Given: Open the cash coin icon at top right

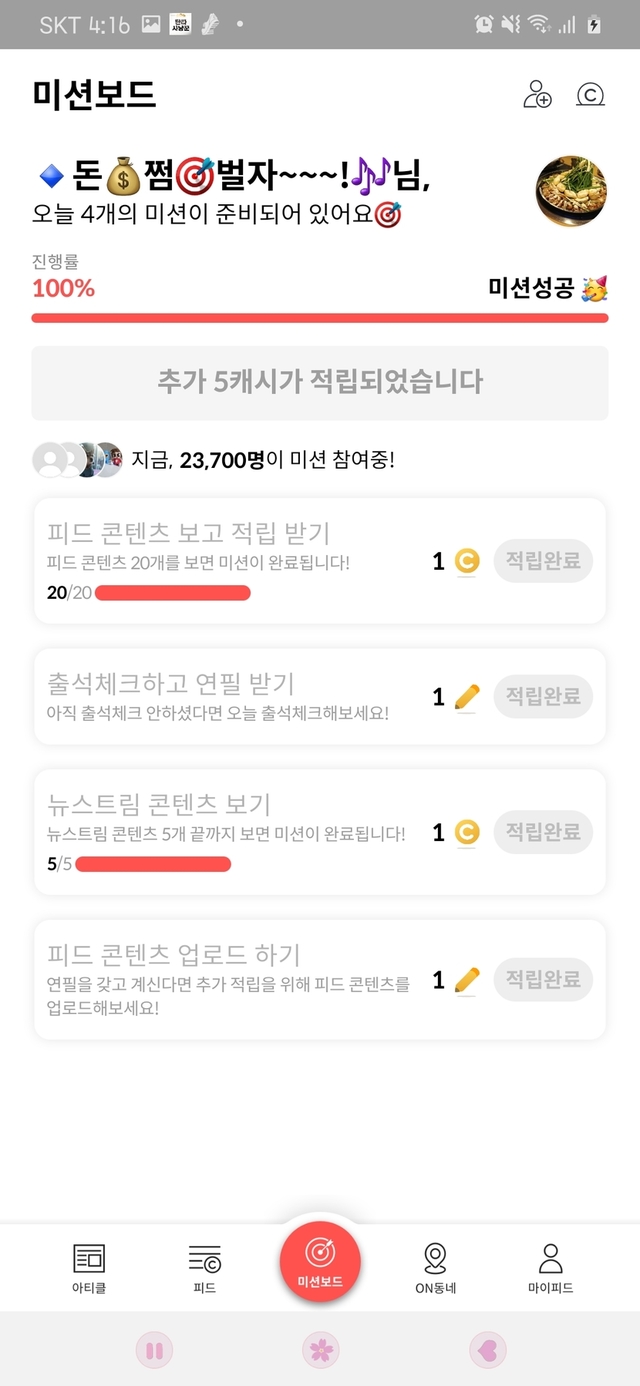Looking at the screenshot, I should [x=591, y=95].
